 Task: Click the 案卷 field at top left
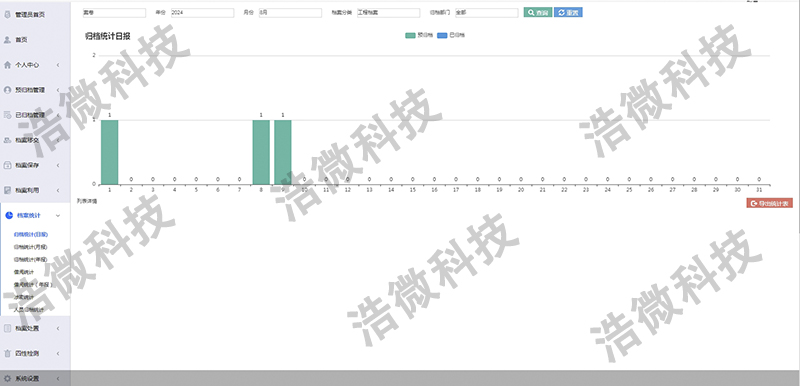pos(114,13)
